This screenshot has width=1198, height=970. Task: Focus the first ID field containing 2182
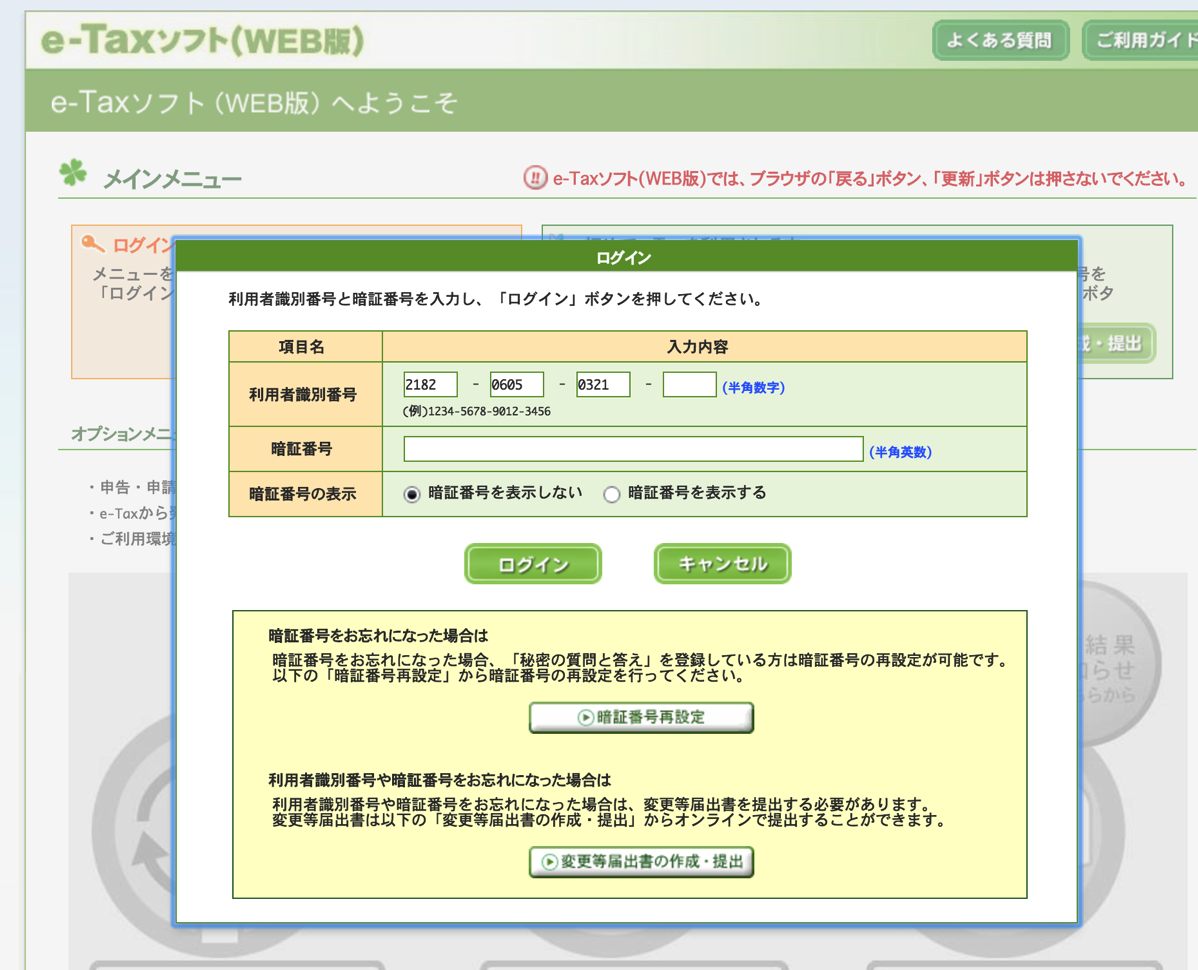(430, 384)
